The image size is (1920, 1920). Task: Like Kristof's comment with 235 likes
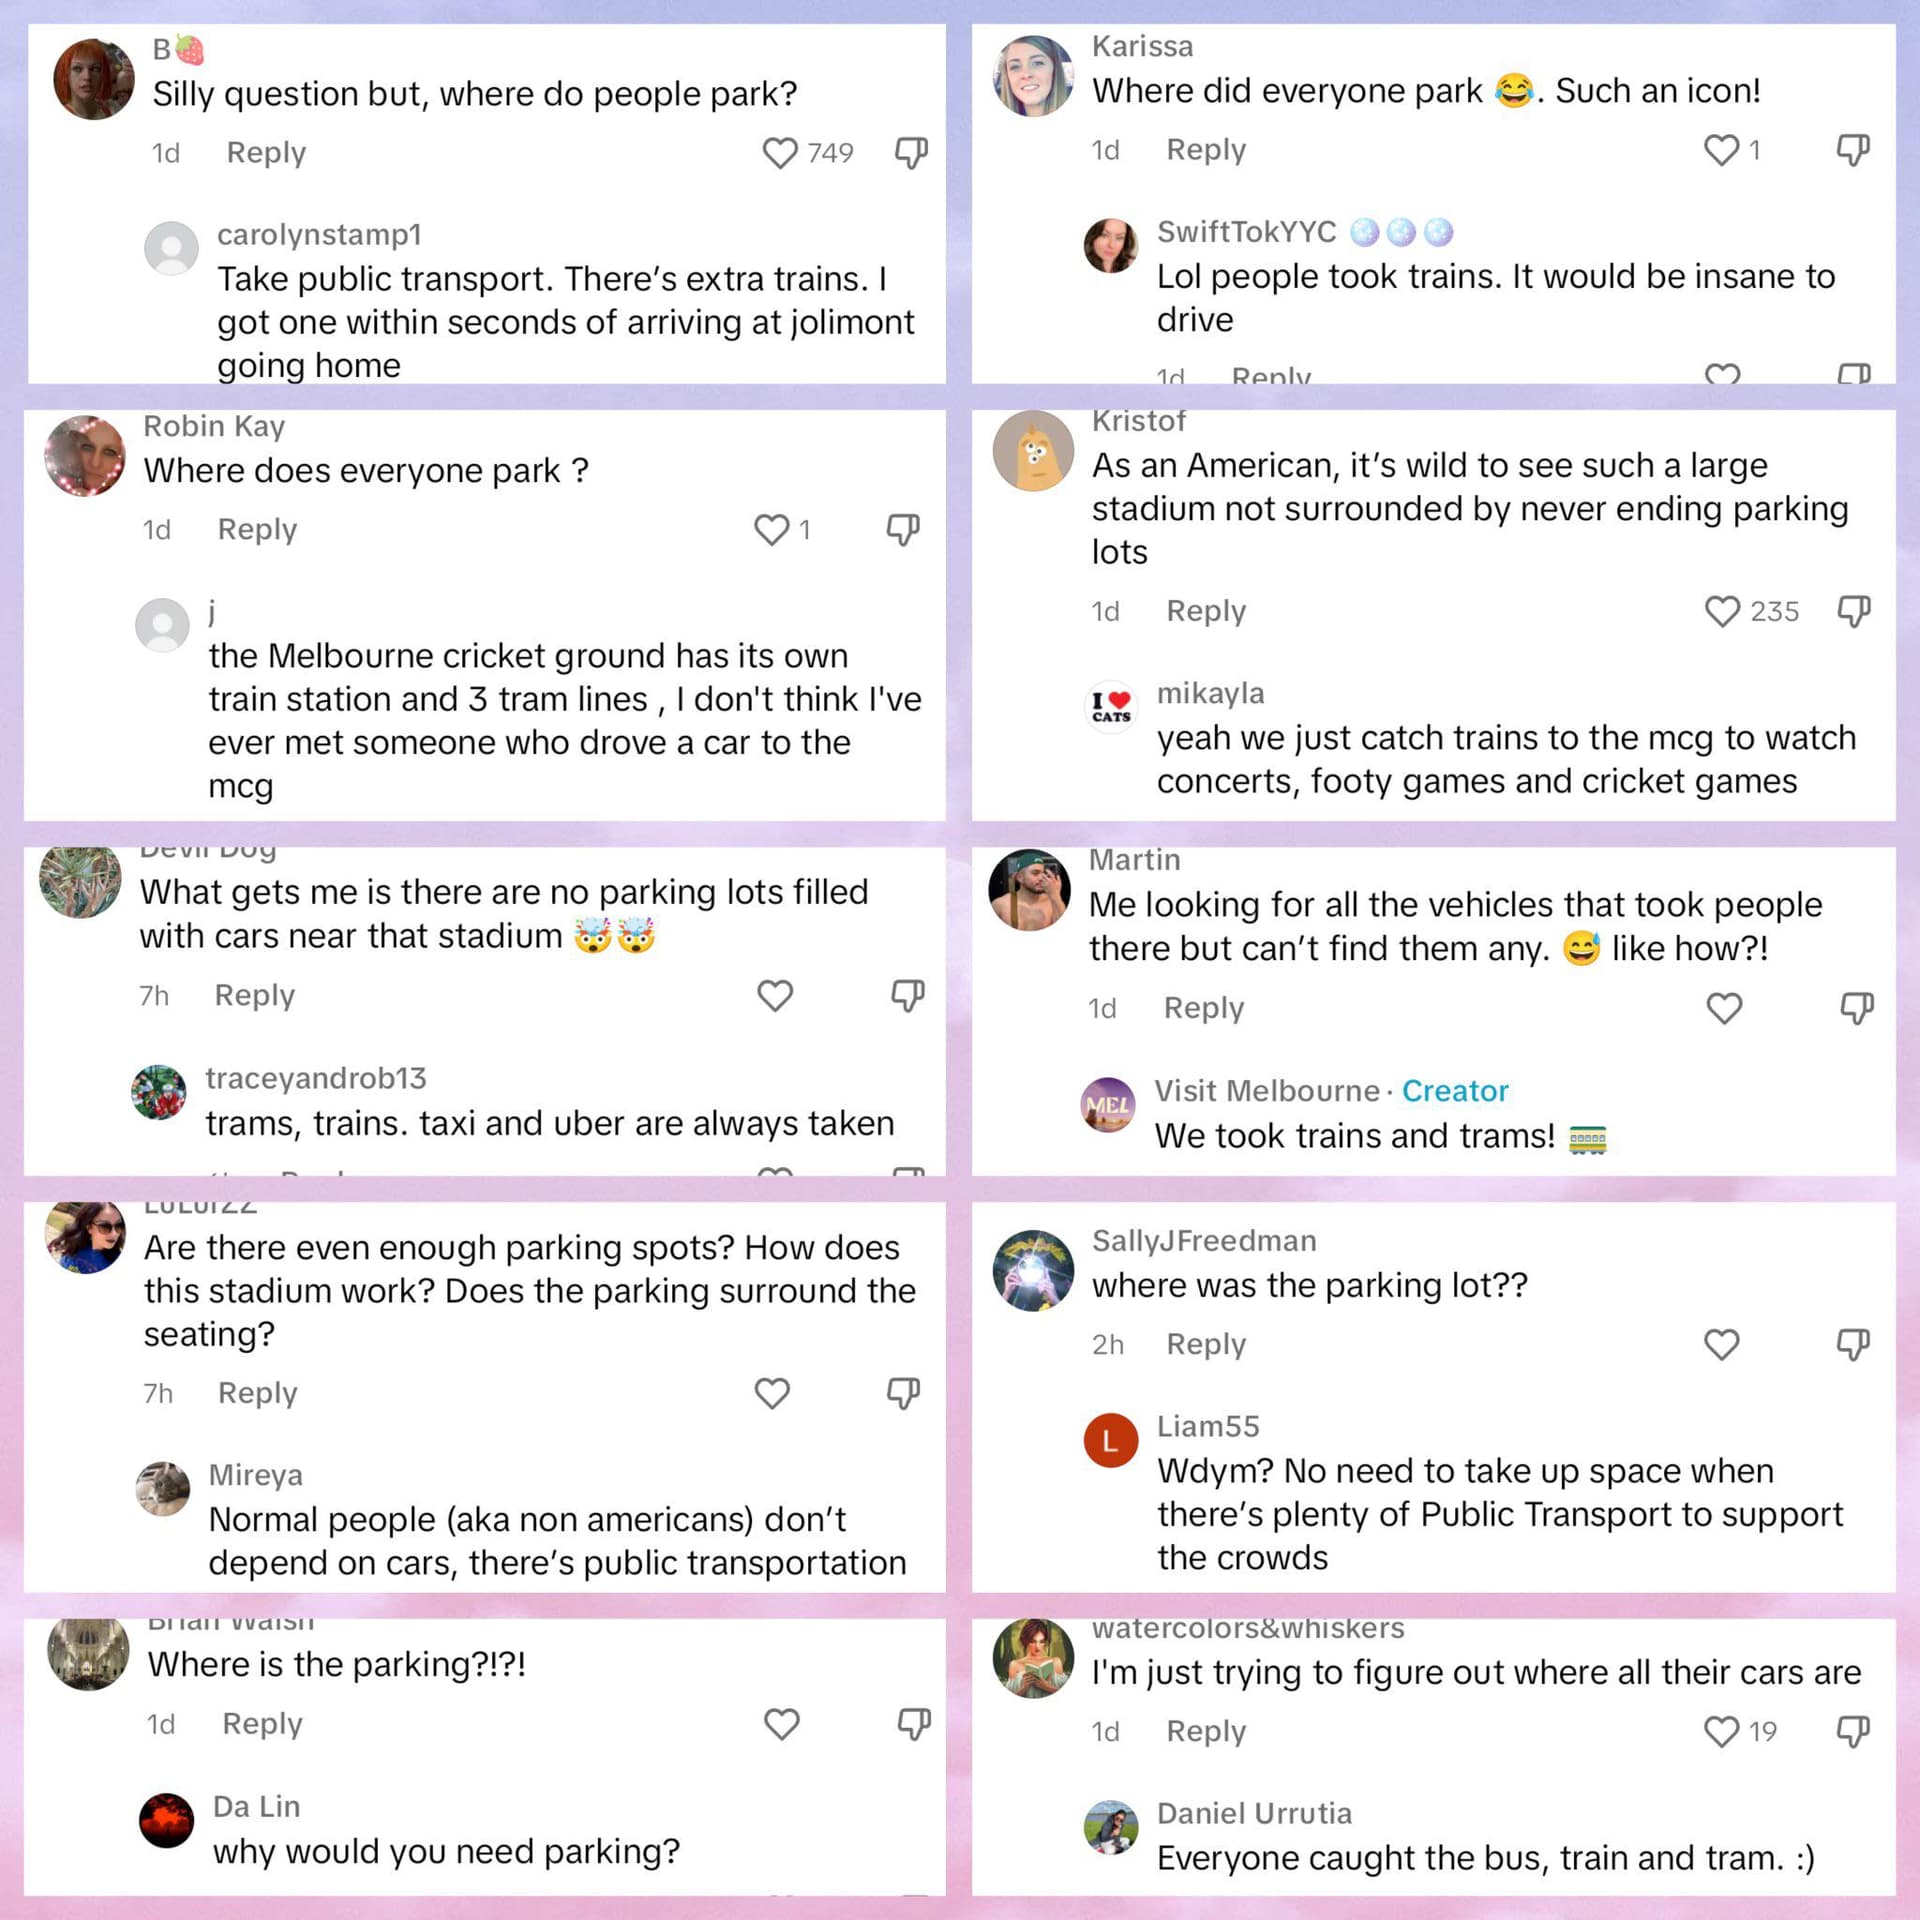point(1722,611)
